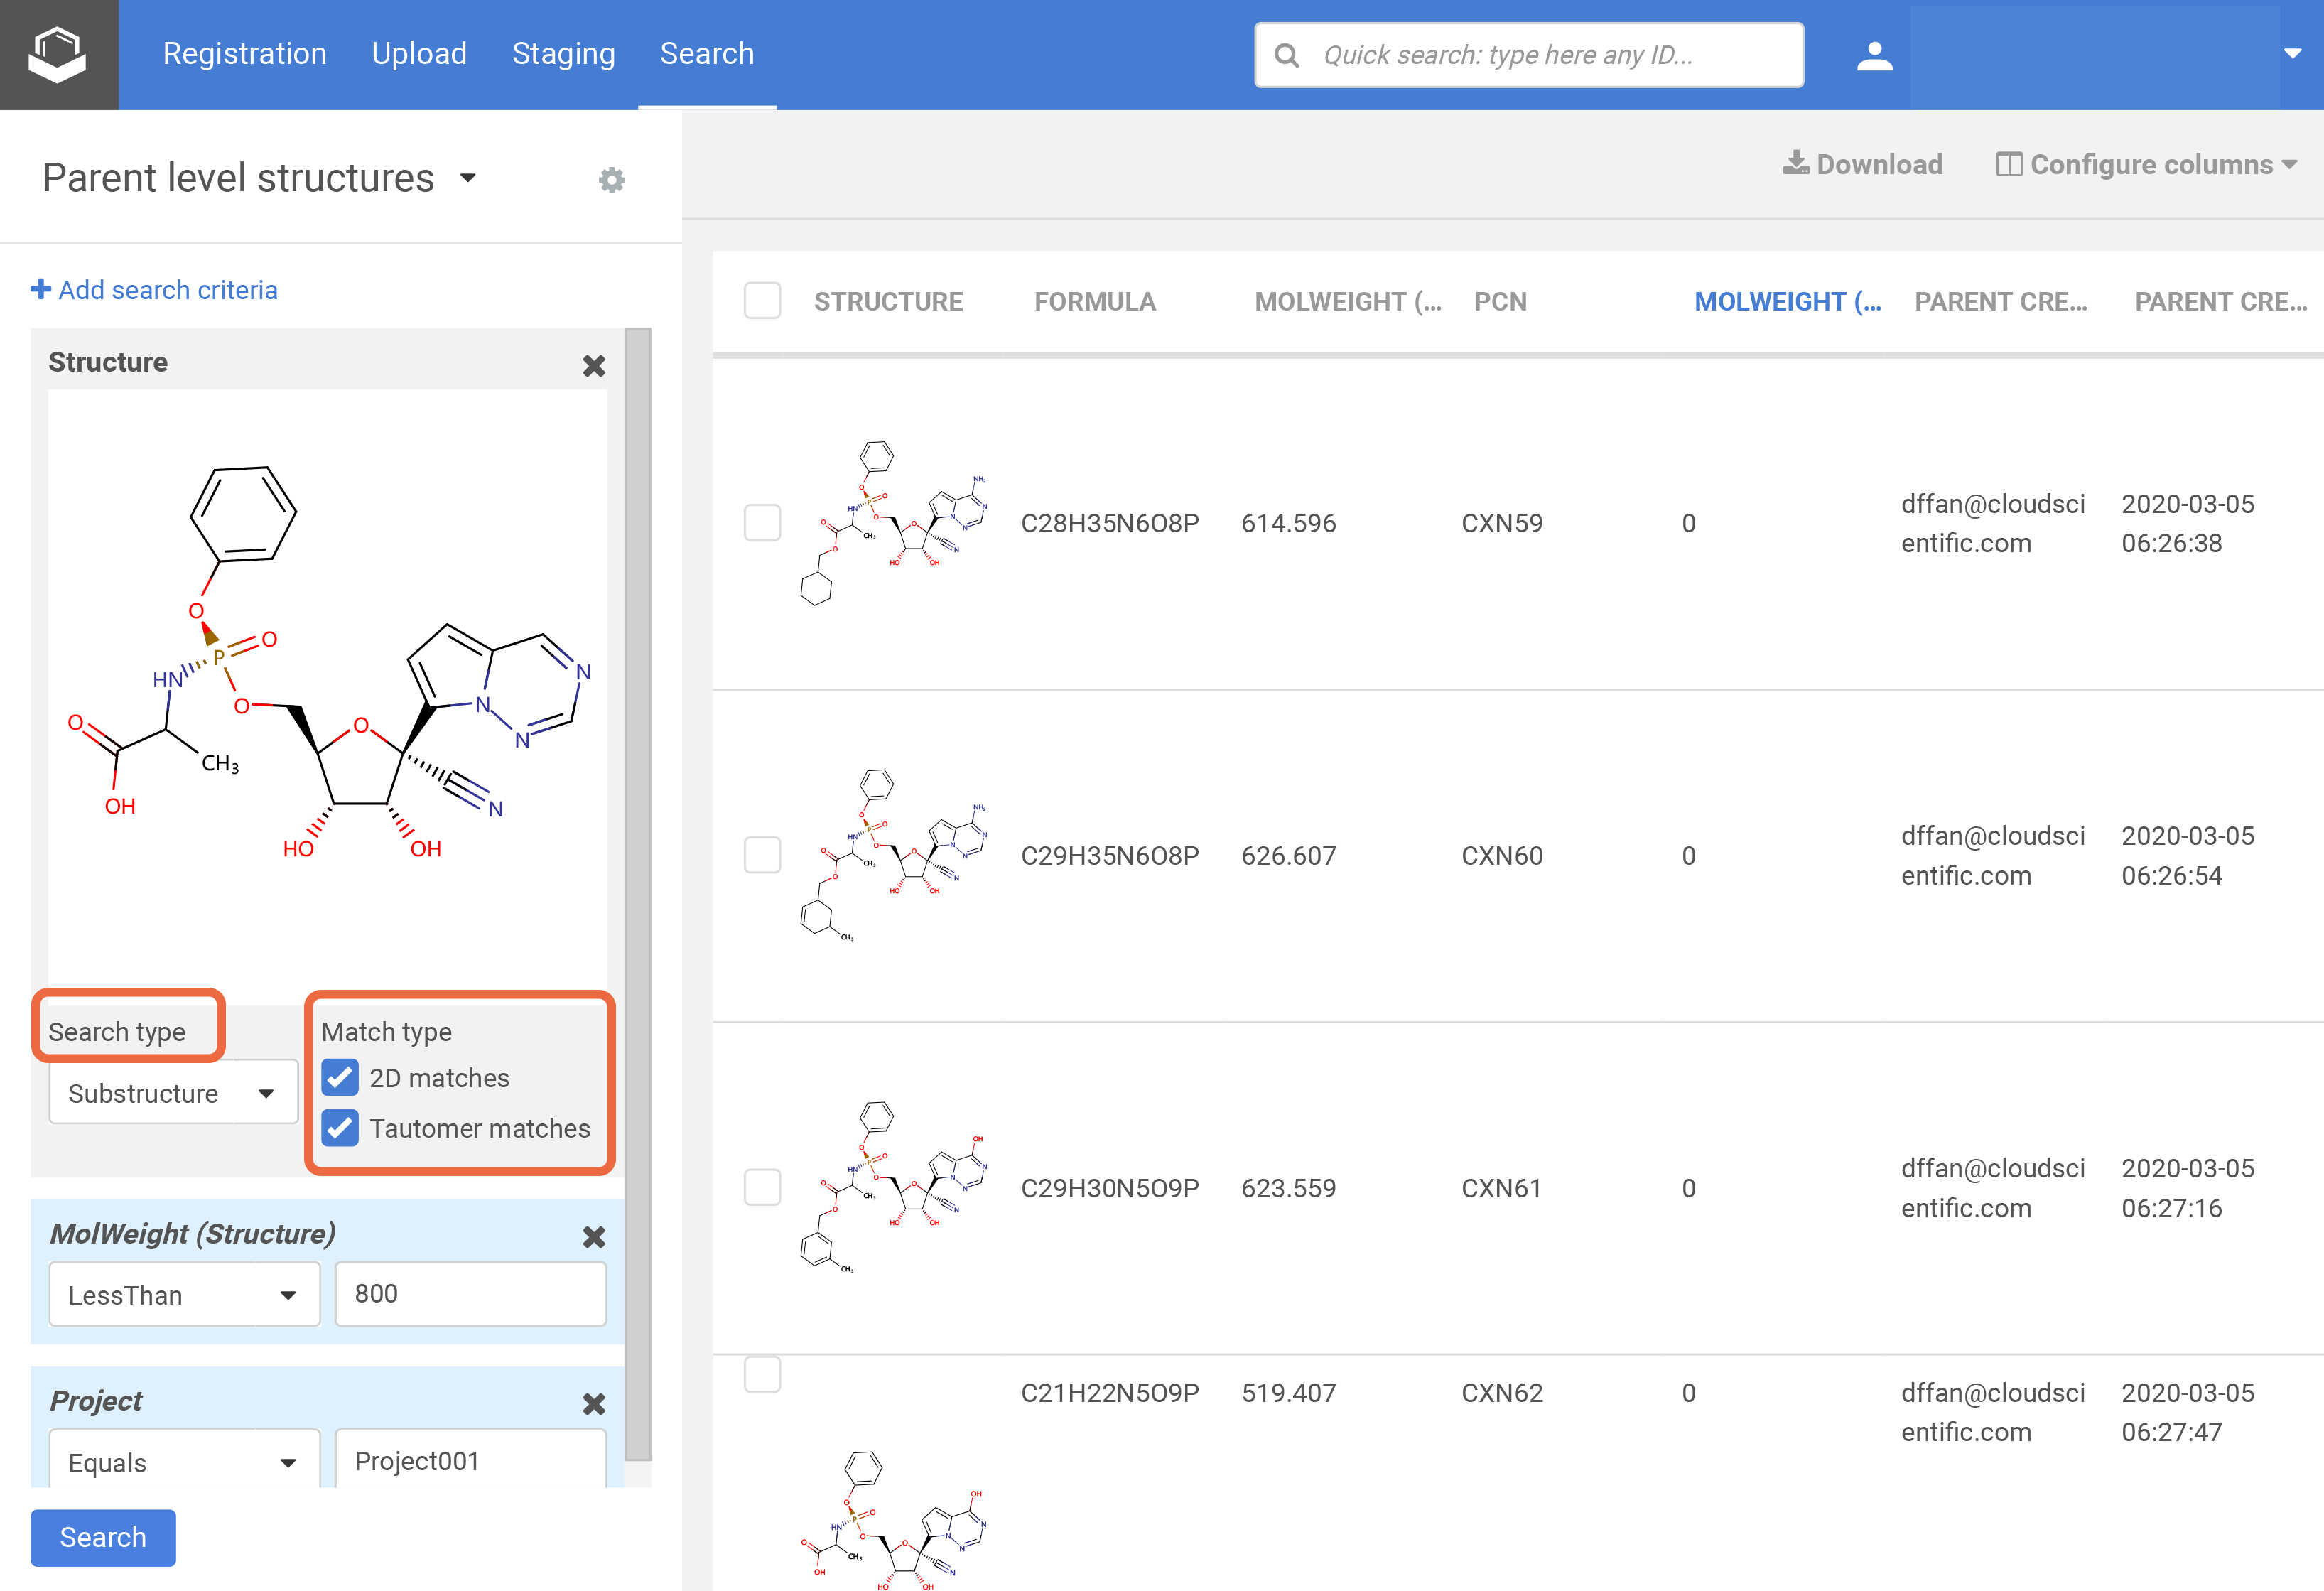Click the STRUCTURE column header
This screenshot has height=1591, width=2324.
click(x=888, y=302)
